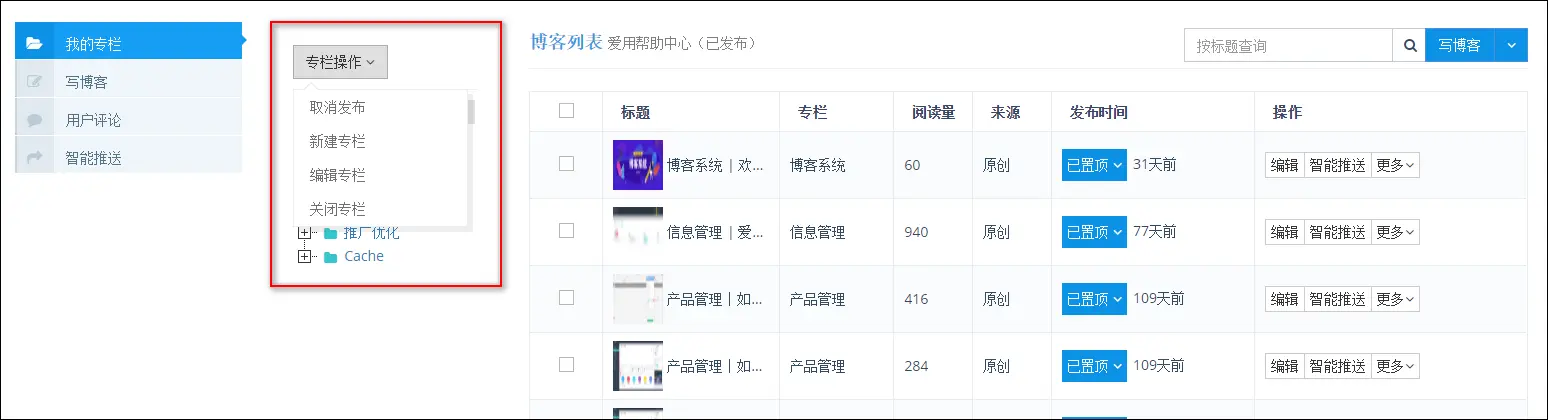Image resolution: width=1548 pixels, height=420 pixels.
Task: Open thumbnail of 博客系统 blog post
Action: coord(637,165)
